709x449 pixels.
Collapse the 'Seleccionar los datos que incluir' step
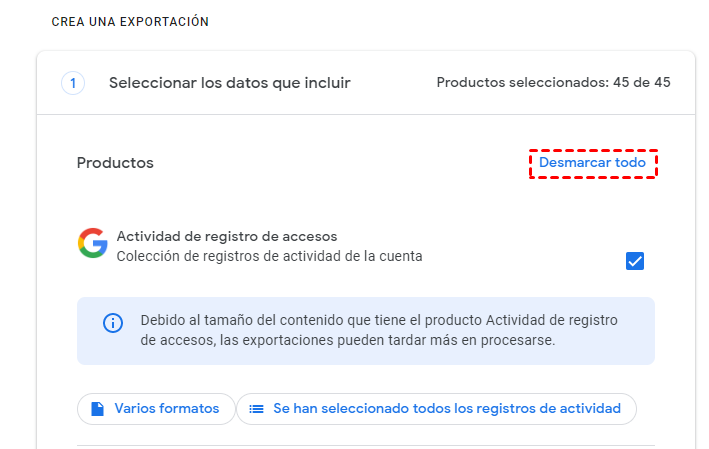tap(230, 83)
